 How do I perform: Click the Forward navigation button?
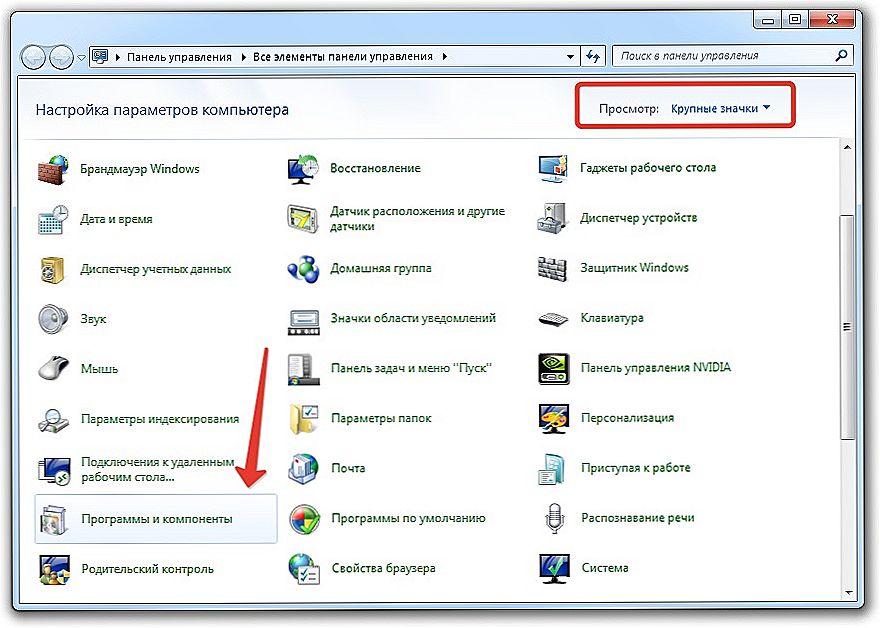61,57
